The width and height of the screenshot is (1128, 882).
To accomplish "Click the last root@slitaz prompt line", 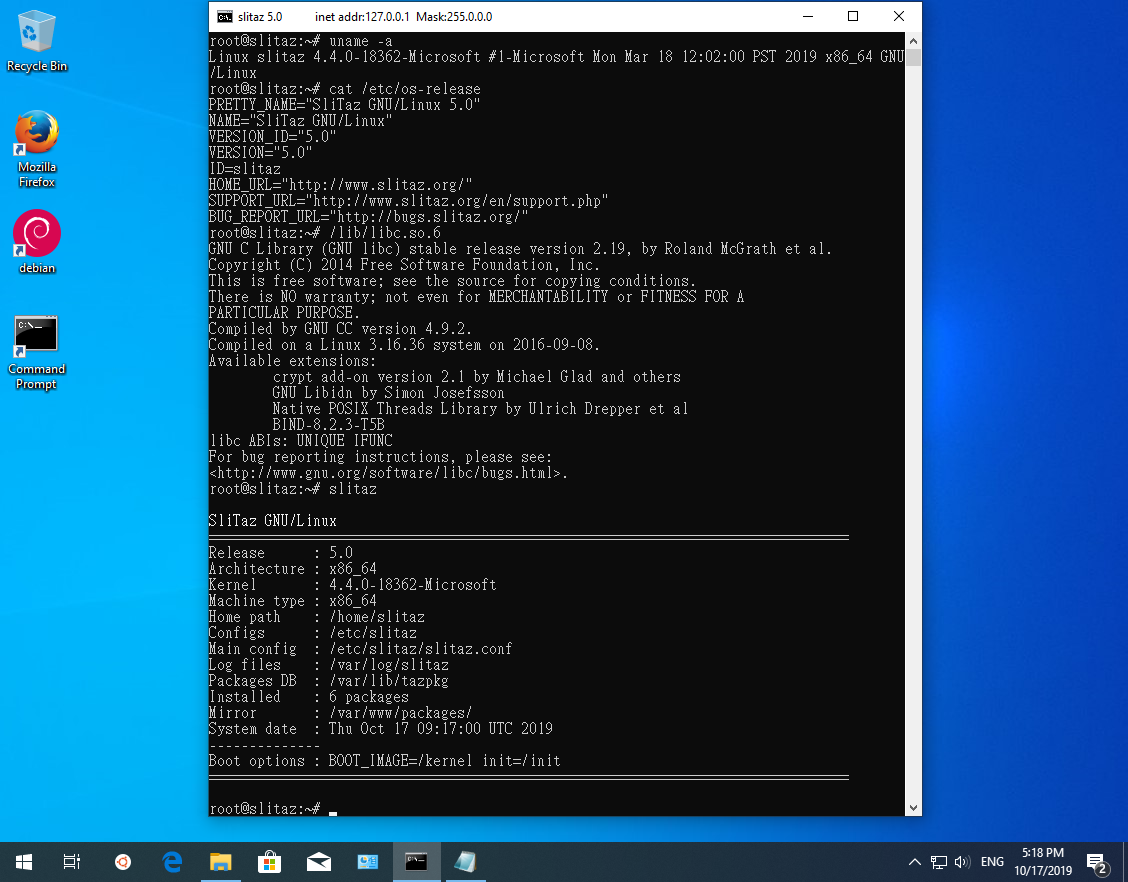I will point(273,809).
